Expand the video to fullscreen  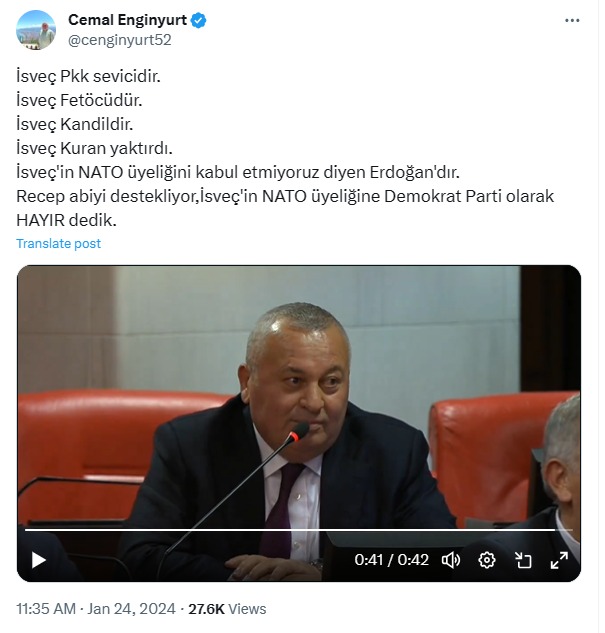(x=559, y=560)
